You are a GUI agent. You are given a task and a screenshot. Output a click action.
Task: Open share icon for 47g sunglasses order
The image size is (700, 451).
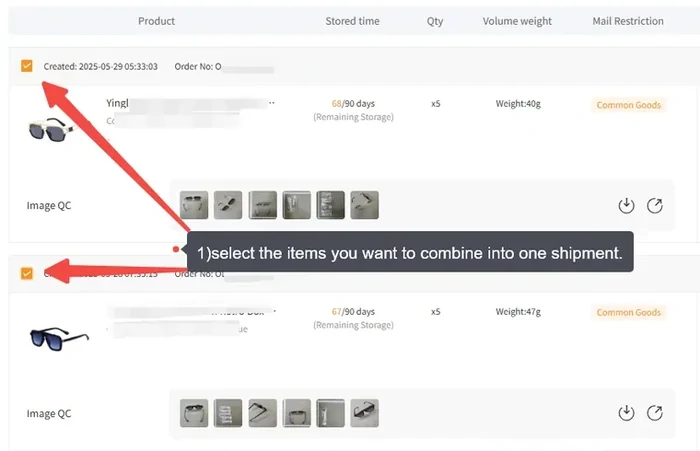655,413
